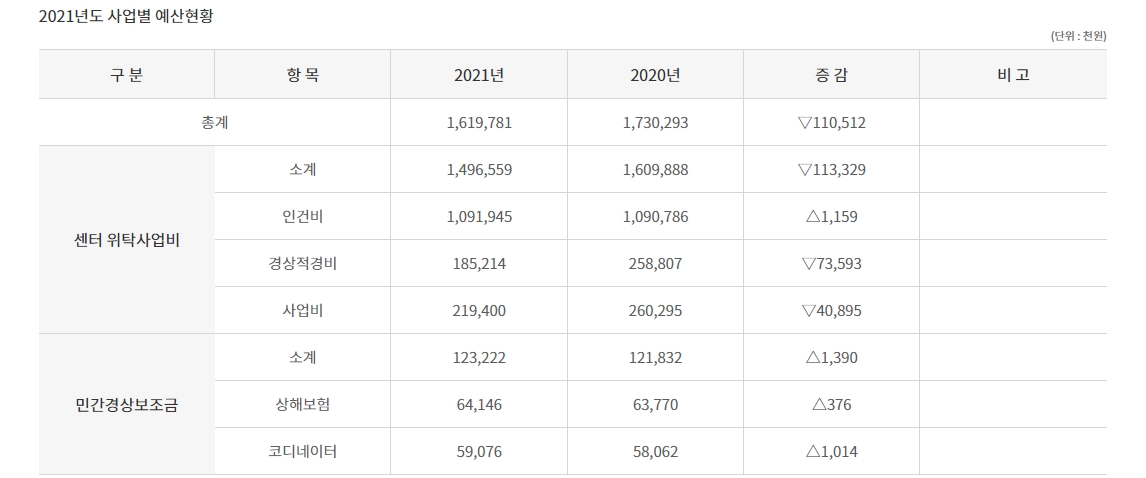The width and height of the screenshot is (1146, 478).
Task: Click the unit note 단위 : 천원
Action: (1078, 36)
